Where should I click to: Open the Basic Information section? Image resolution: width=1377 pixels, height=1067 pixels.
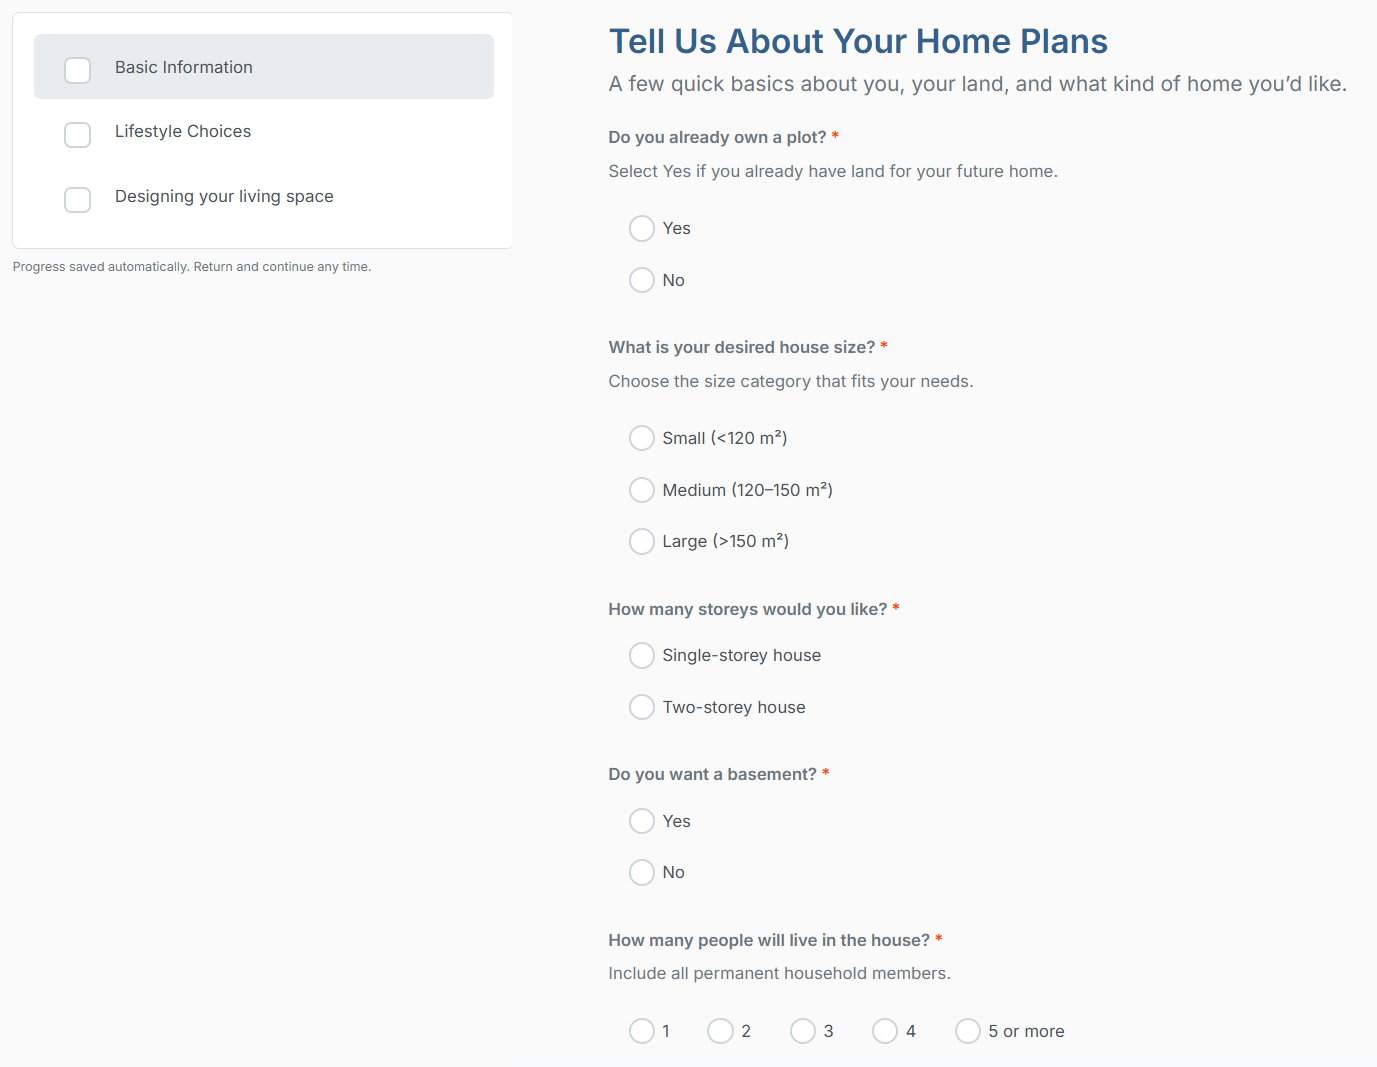[184, 67]
